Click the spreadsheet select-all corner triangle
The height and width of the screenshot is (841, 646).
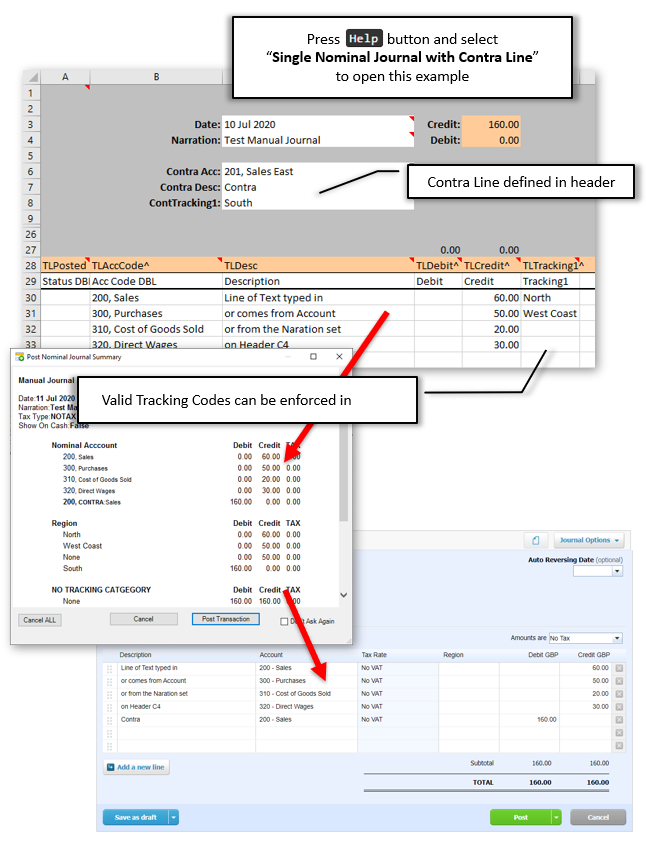33,77
